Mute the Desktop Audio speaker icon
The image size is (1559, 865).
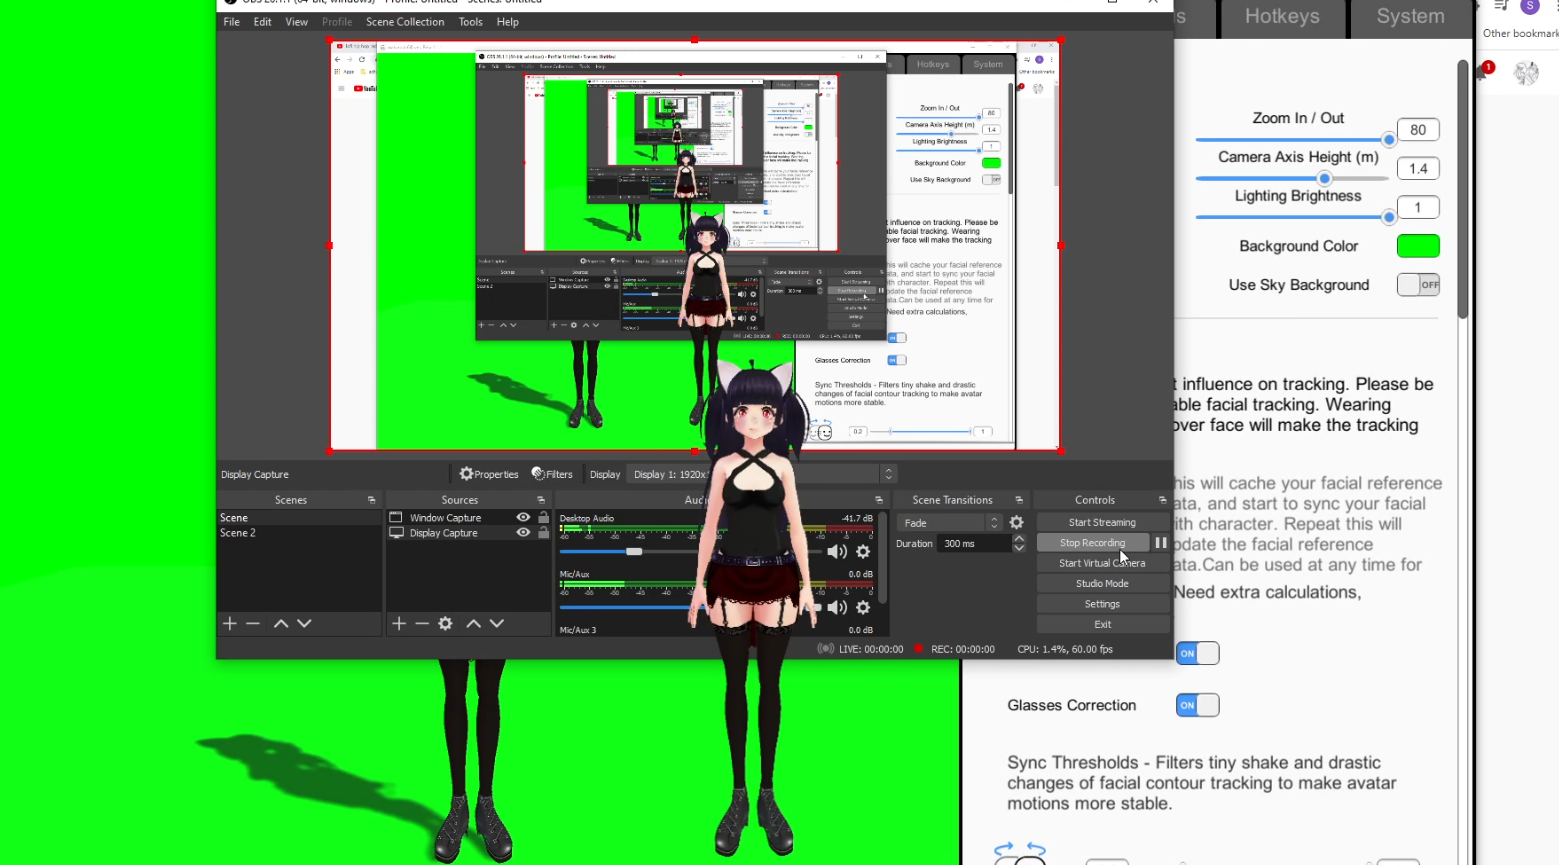[x=836, y=552]
